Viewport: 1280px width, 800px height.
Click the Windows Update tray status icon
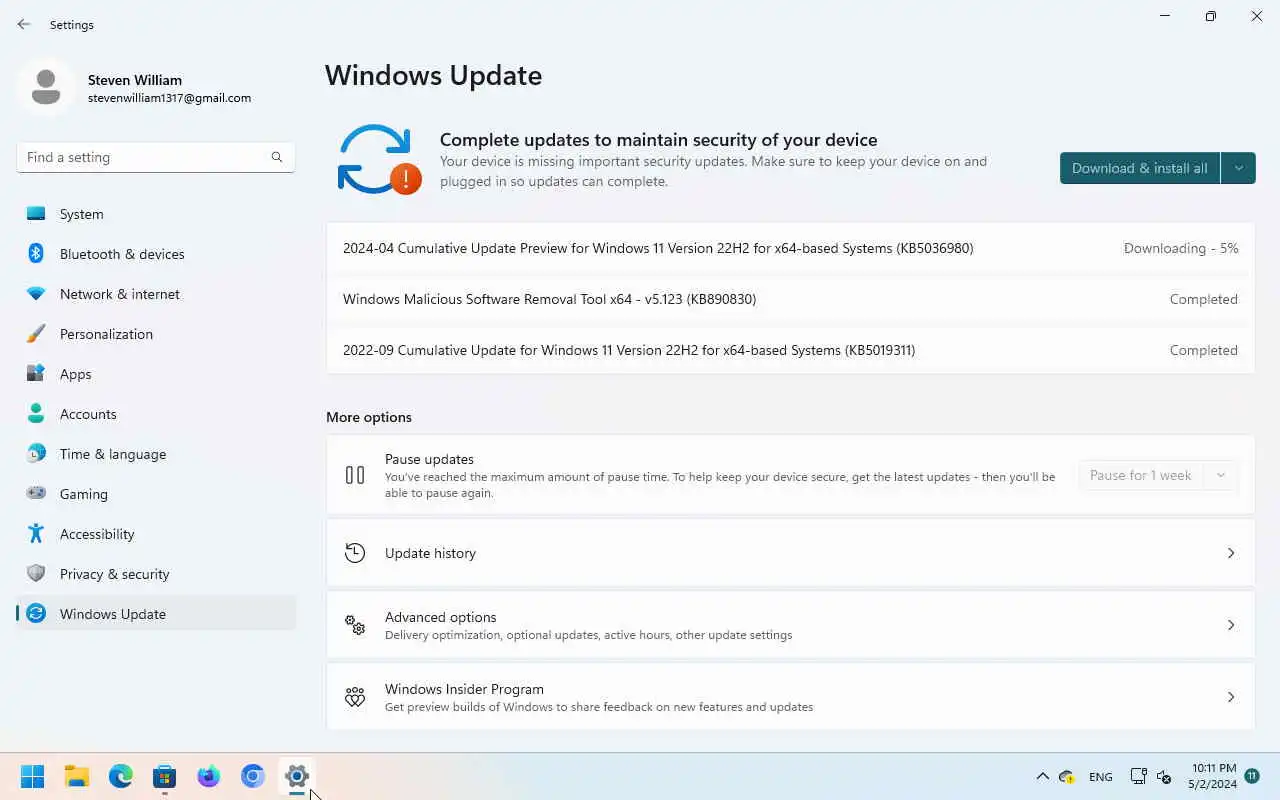1067,777
